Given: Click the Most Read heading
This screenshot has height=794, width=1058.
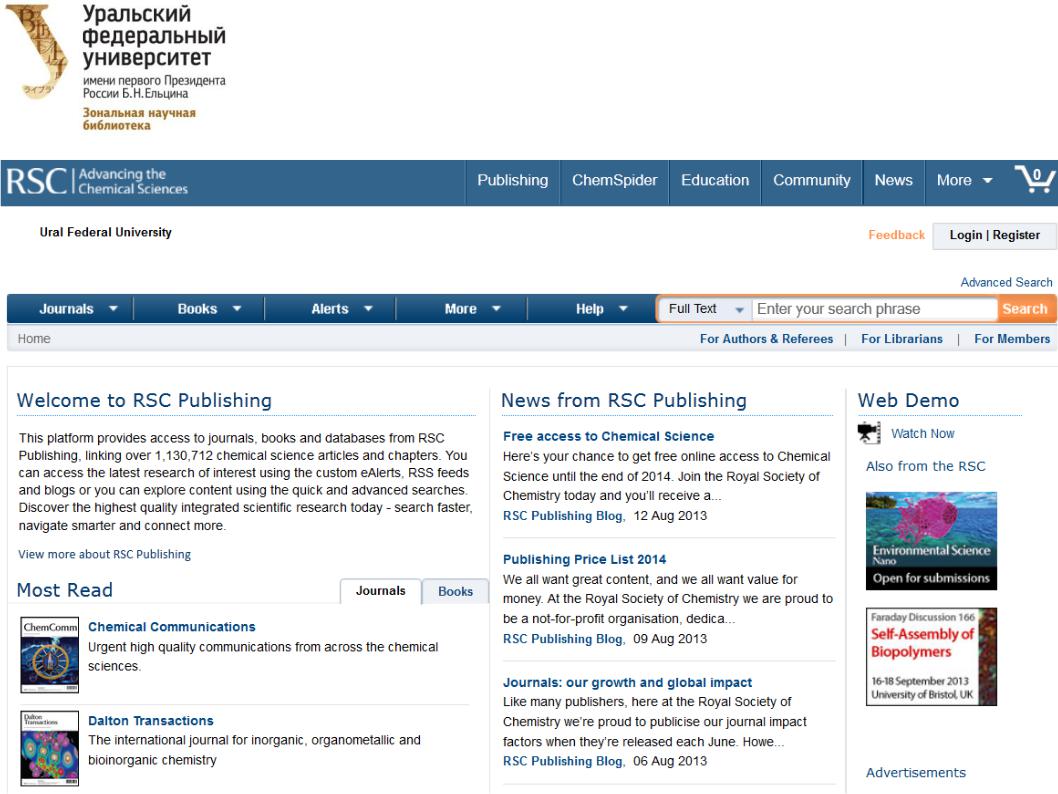Looking at the screenshot, I should click(x=64, y=590).
